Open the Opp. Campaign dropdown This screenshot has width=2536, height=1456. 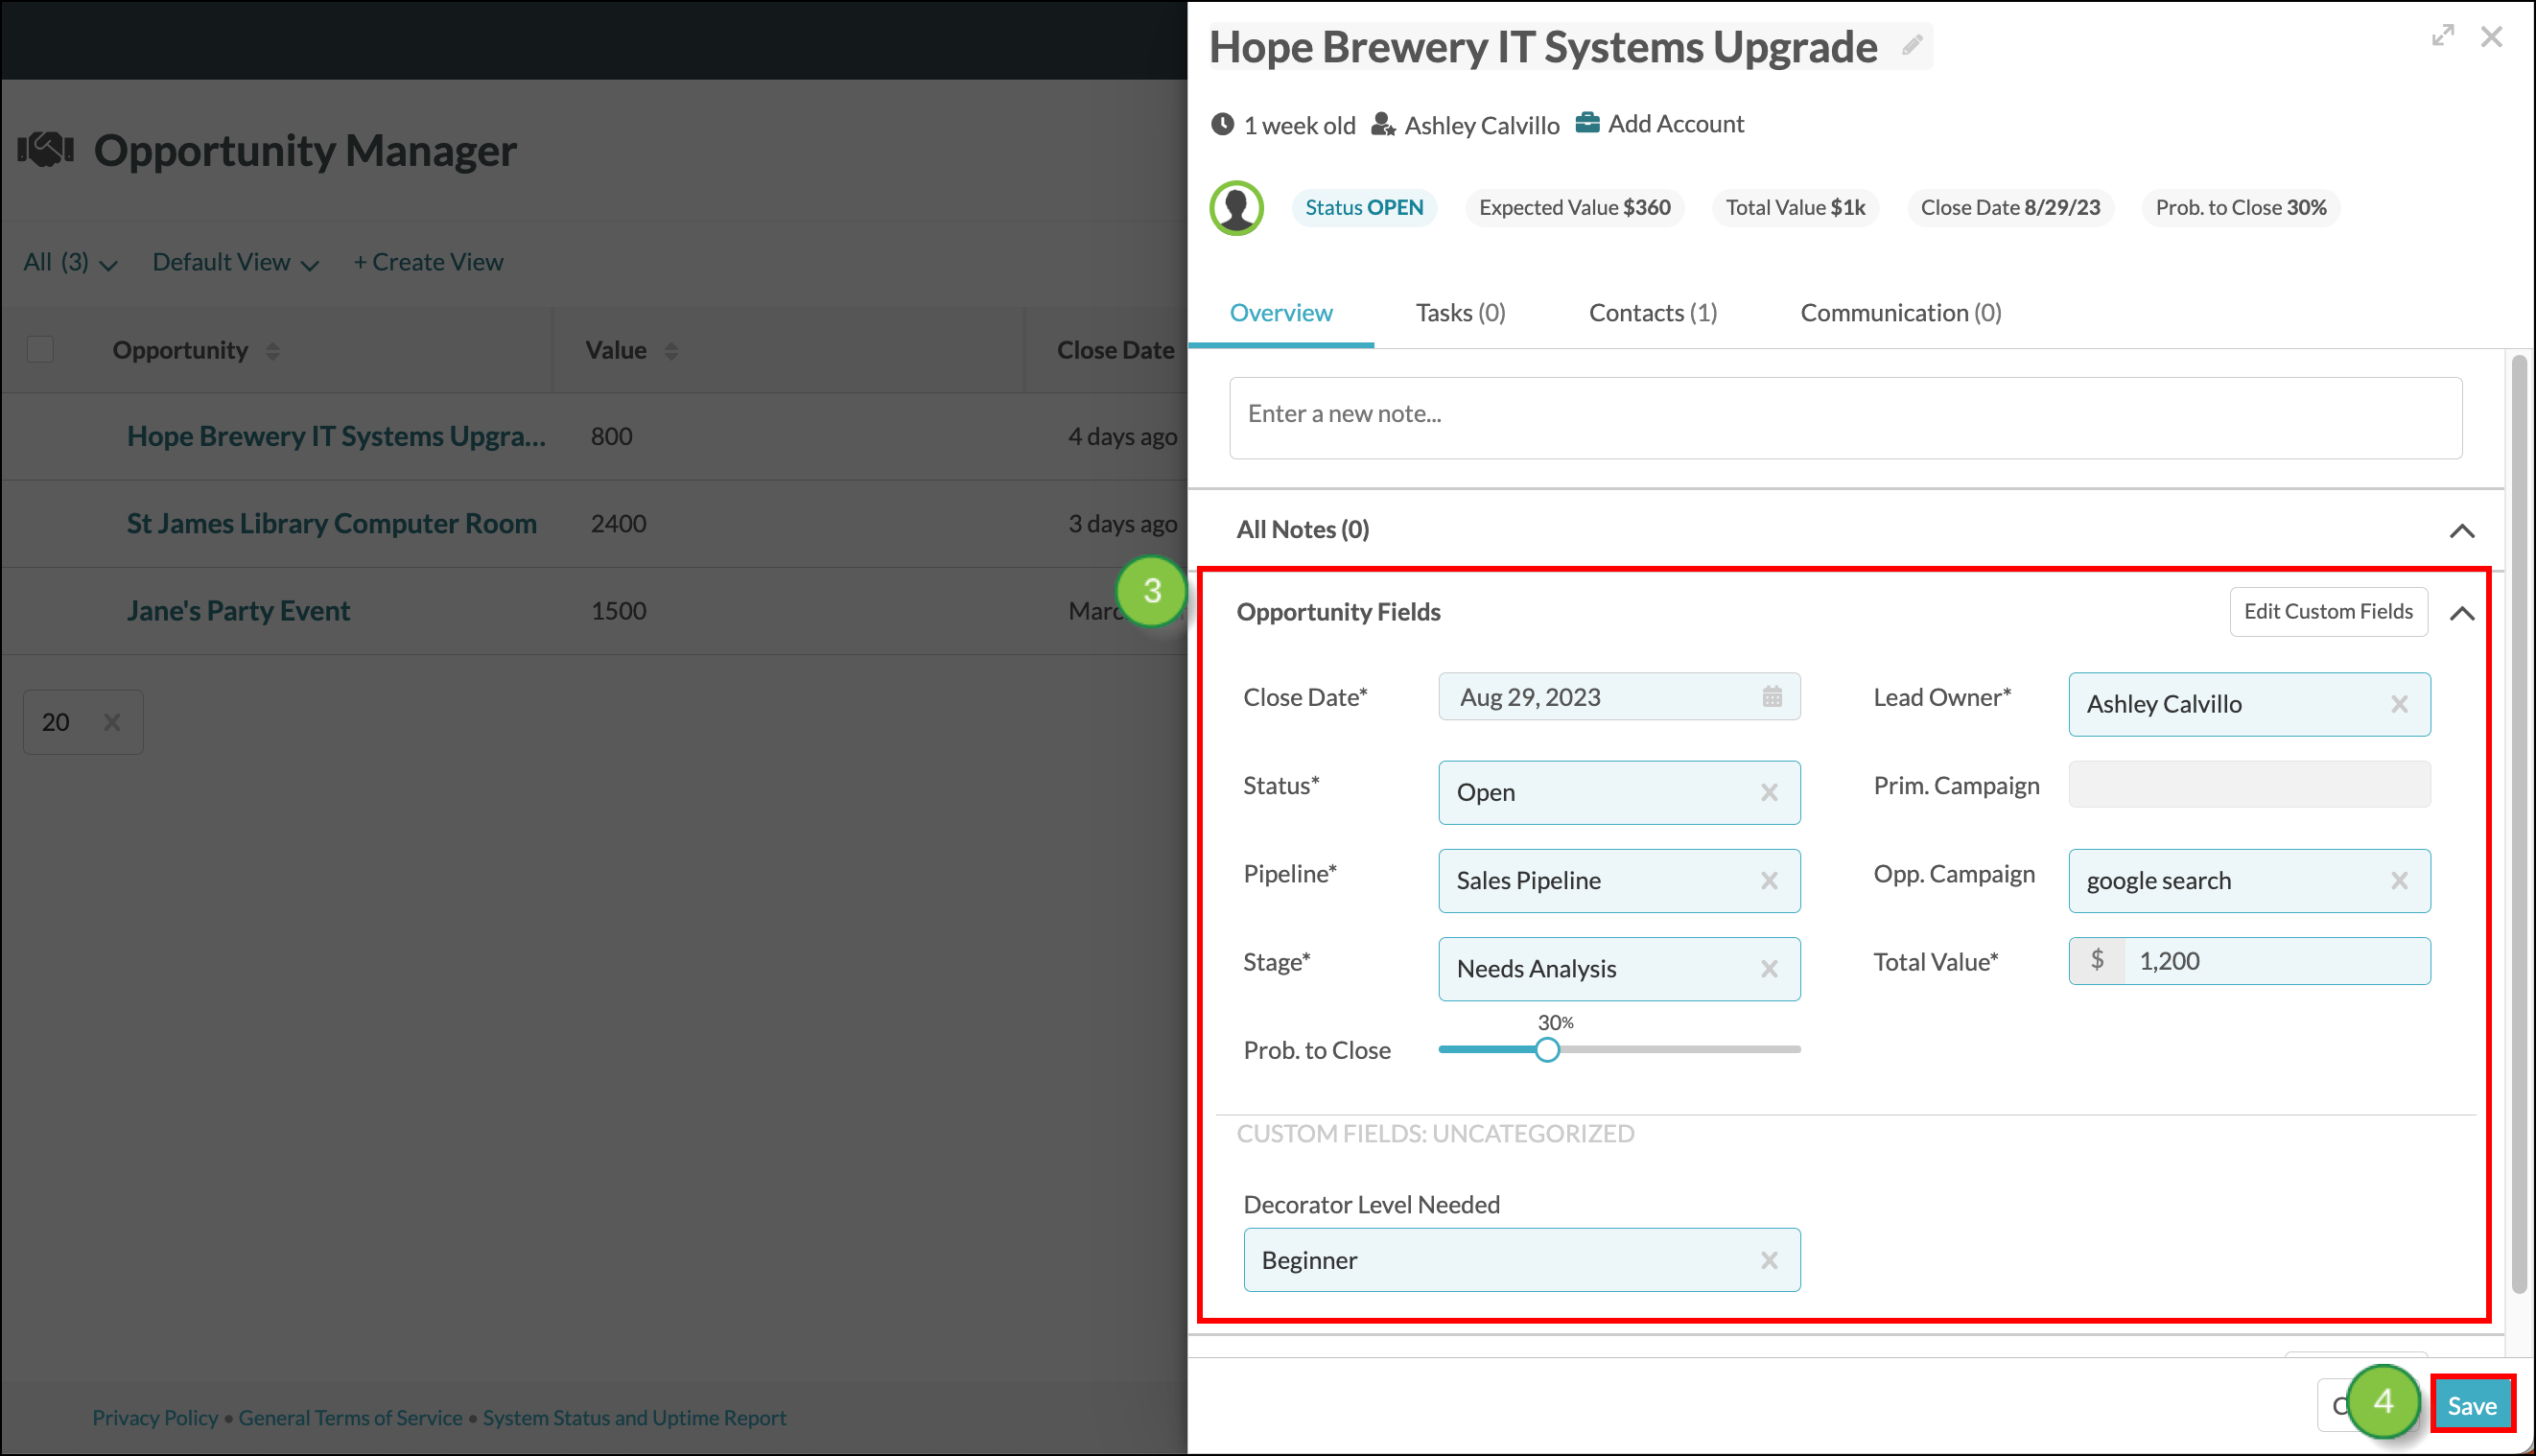2249,881
